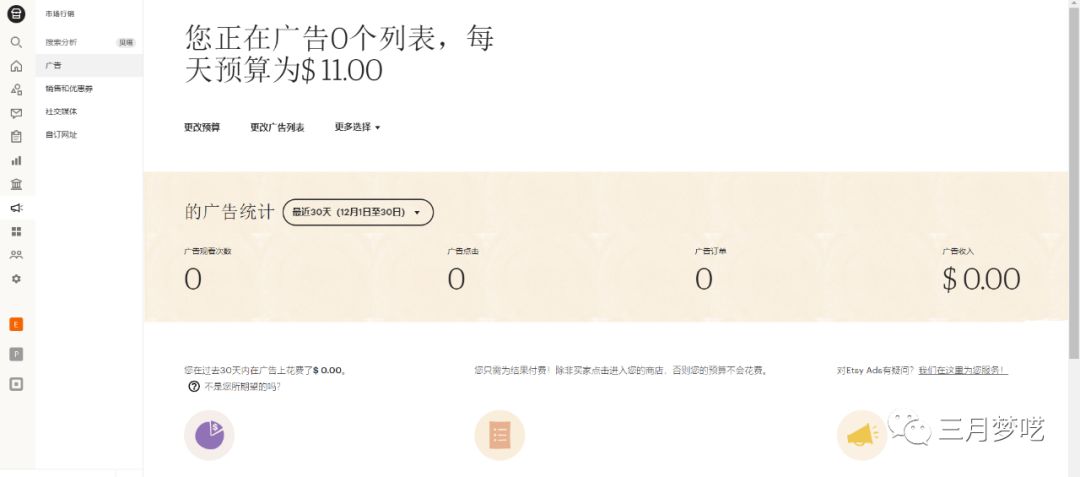Select 广告 in the marketing menu

54,65
